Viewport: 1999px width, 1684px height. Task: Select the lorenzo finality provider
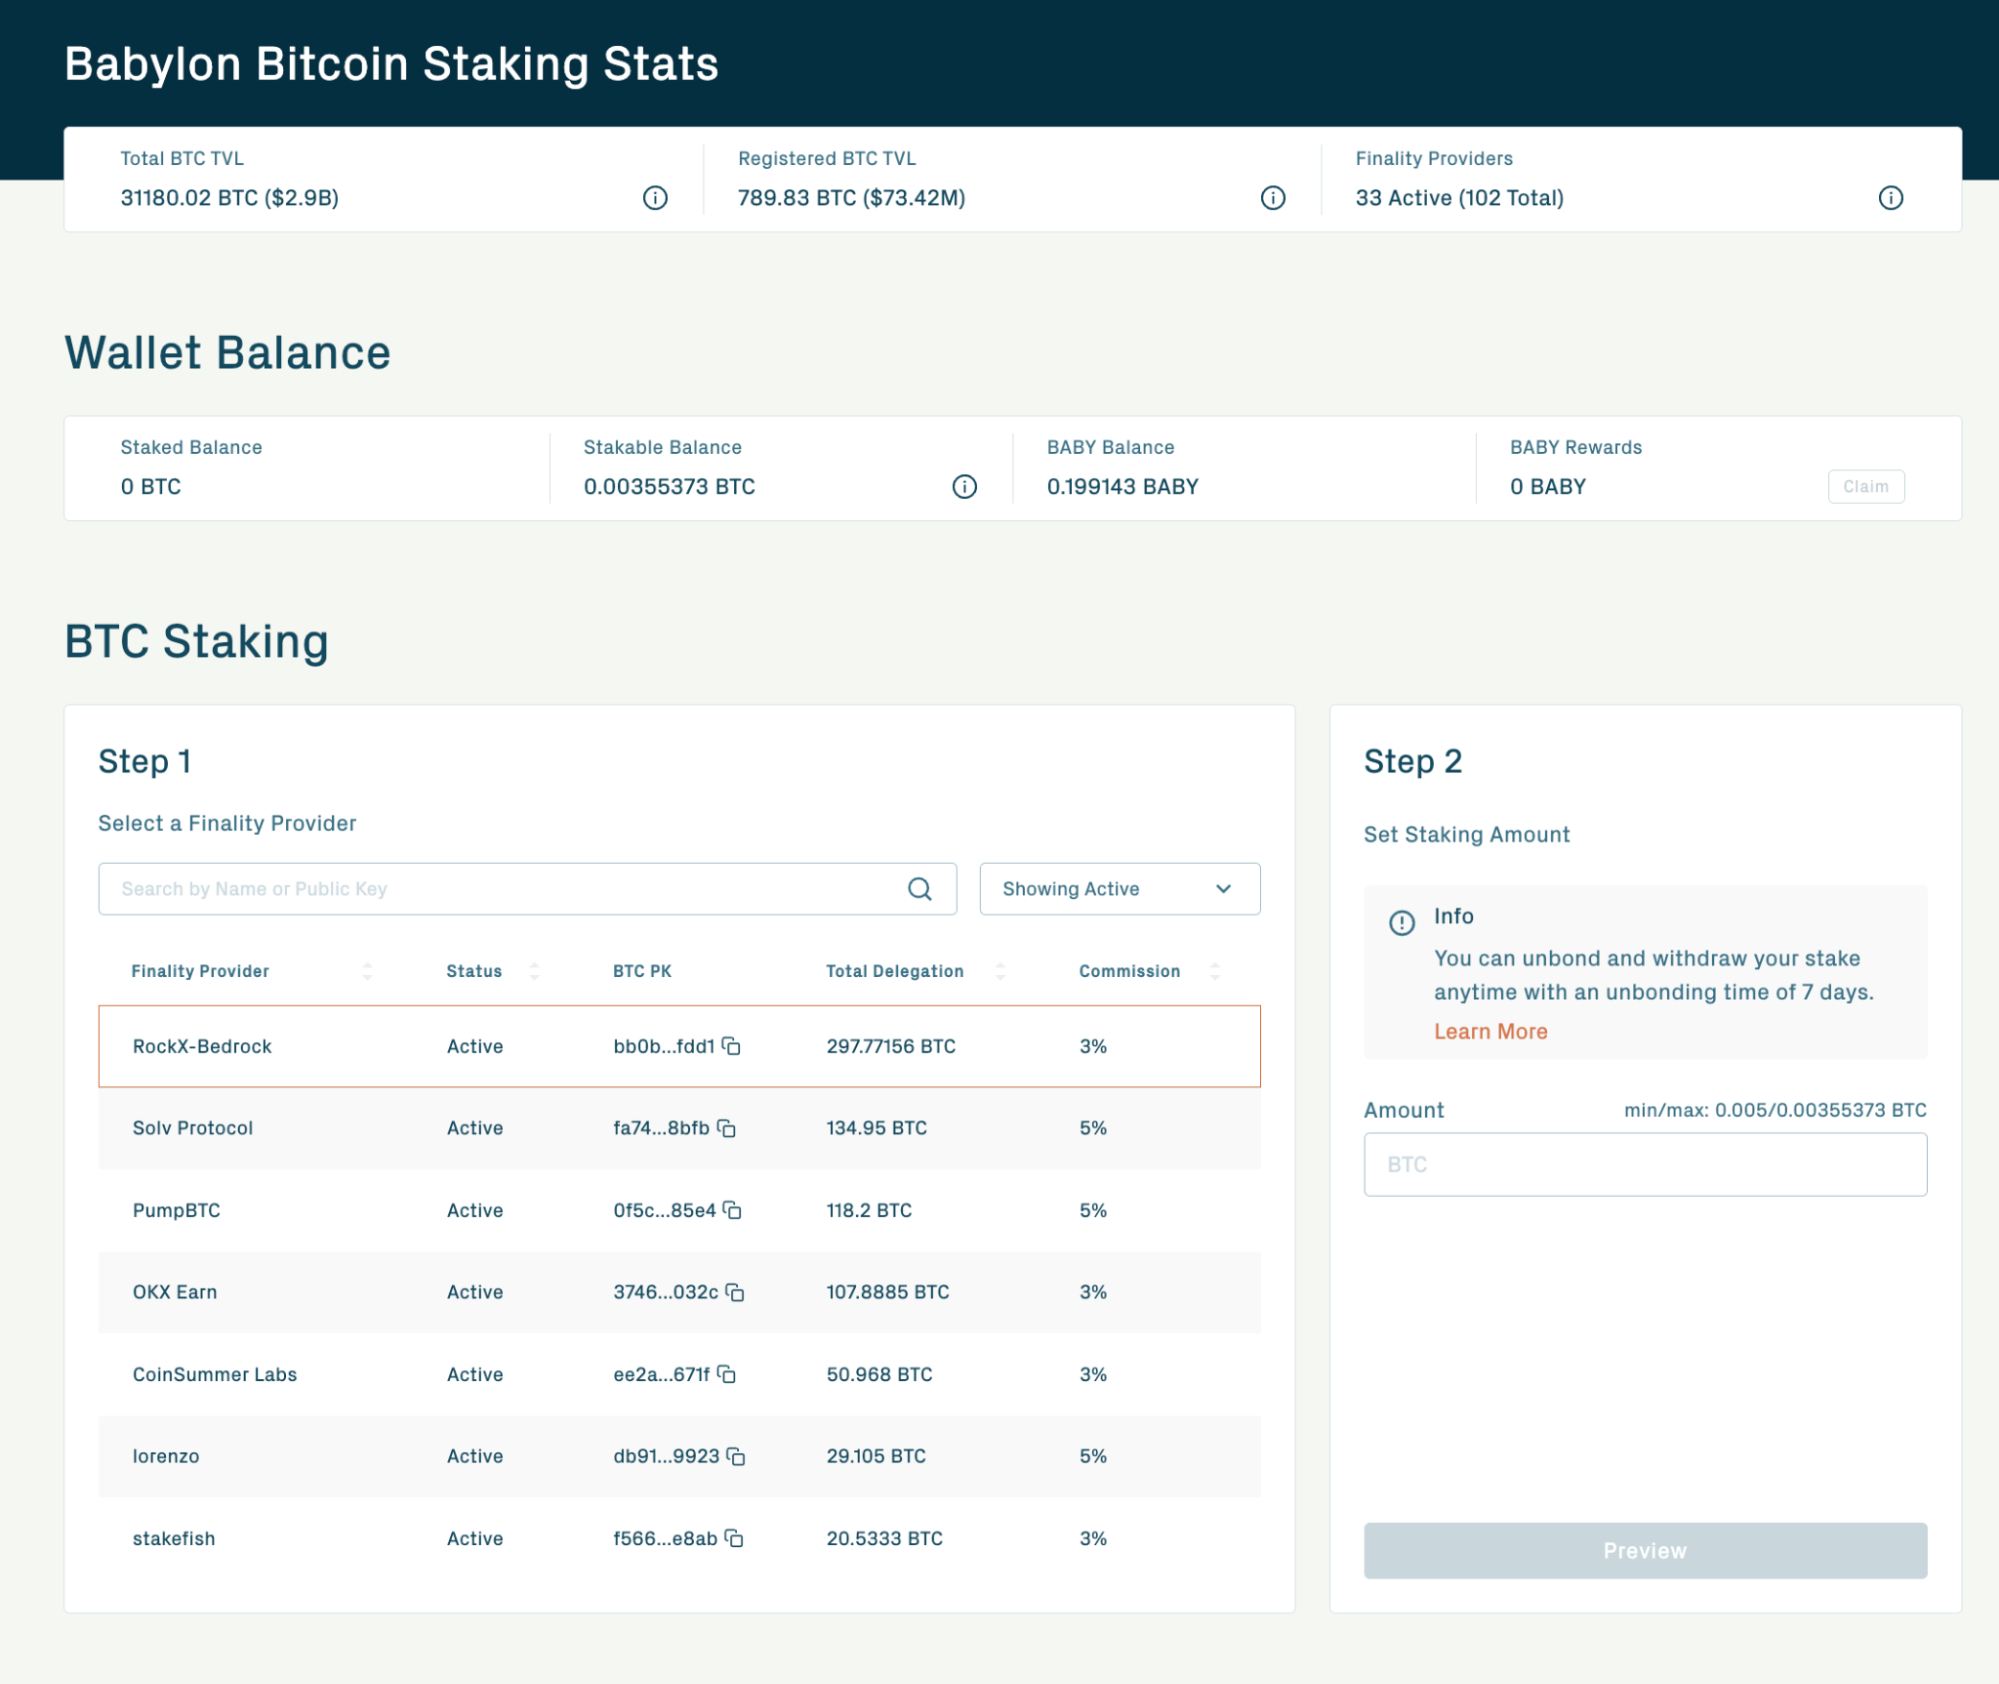click(x=679, y=1456)
